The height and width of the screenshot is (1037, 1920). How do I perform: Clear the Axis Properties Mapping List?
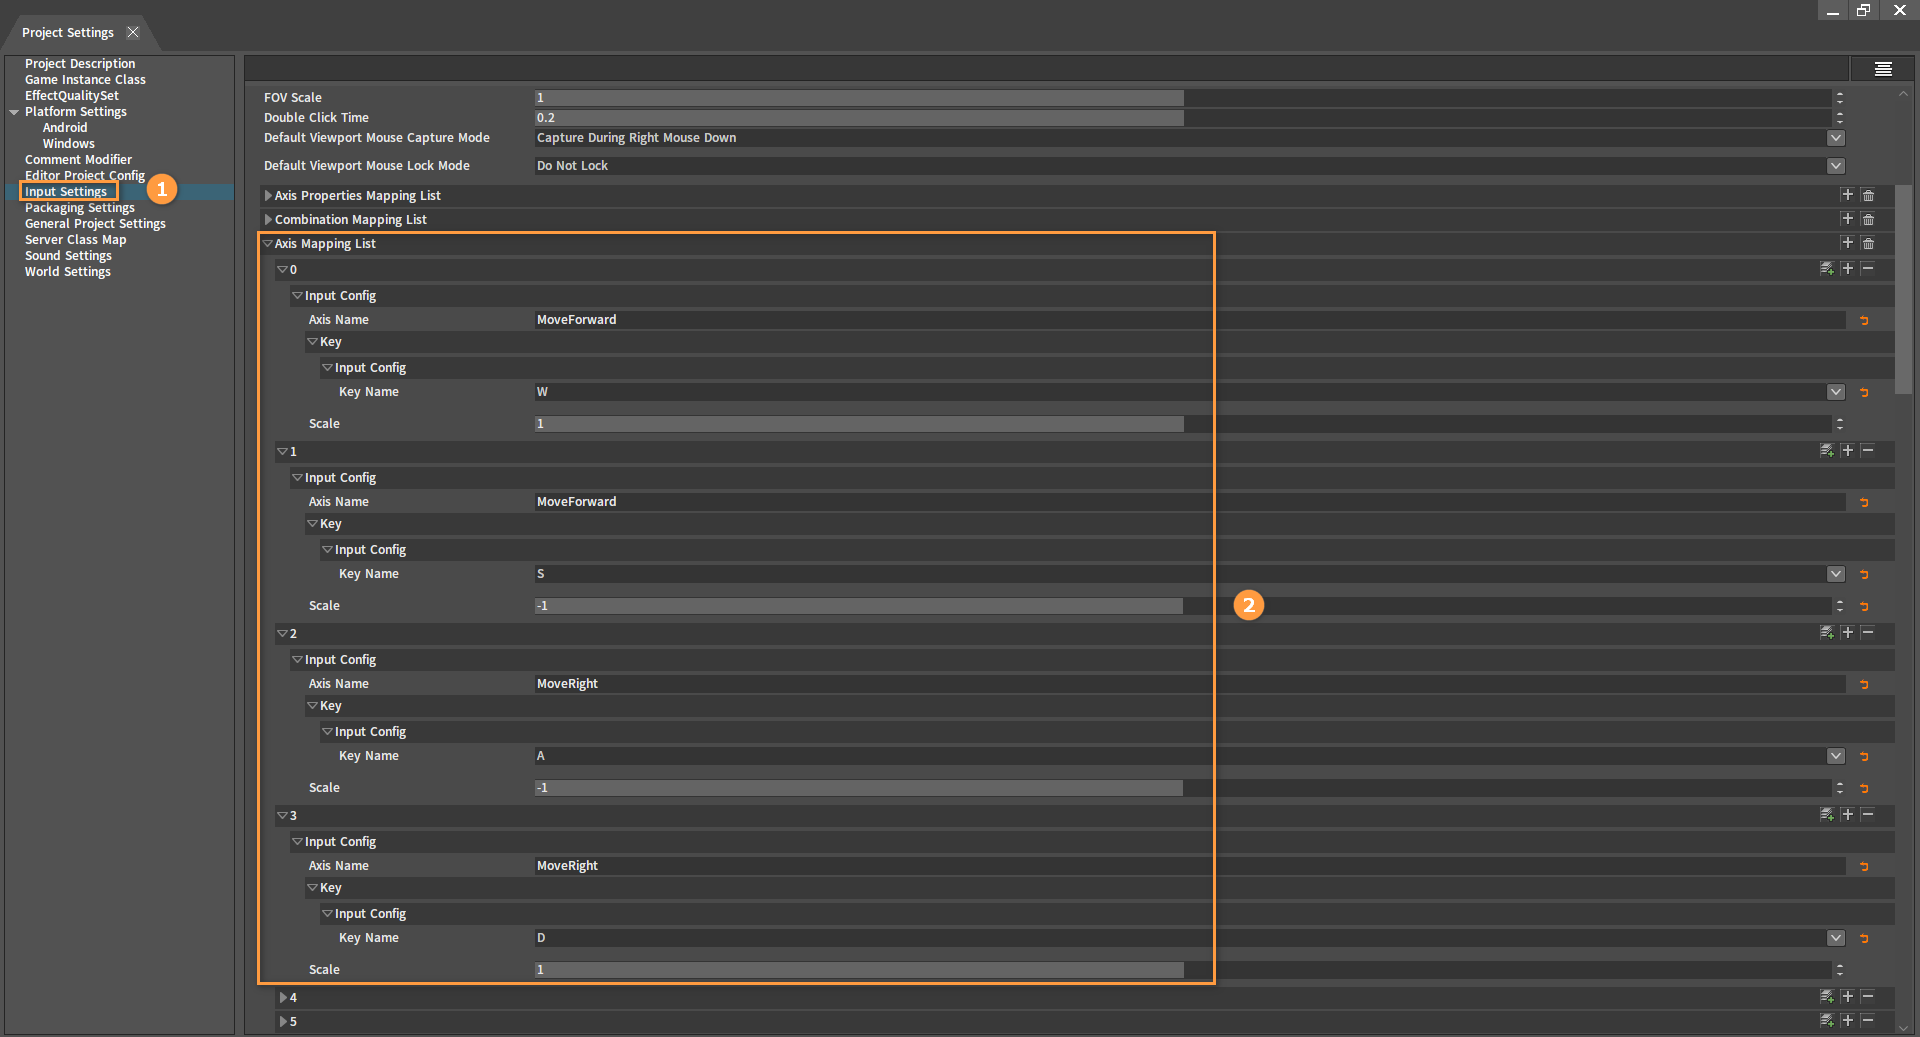pos(1868,195)
